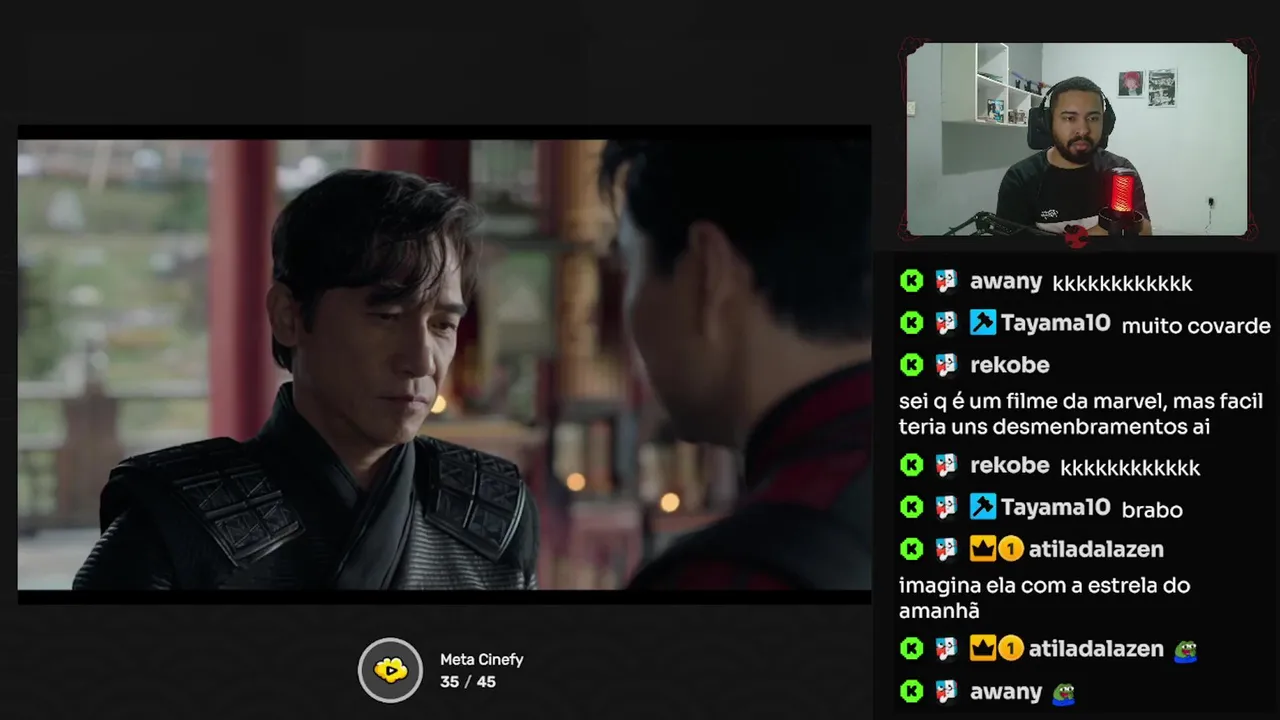Click green Kick icon beside awany's kkkkkkkkkkkk message
The width and height of the screenshot is (1280, 720).
pos(911,281)
